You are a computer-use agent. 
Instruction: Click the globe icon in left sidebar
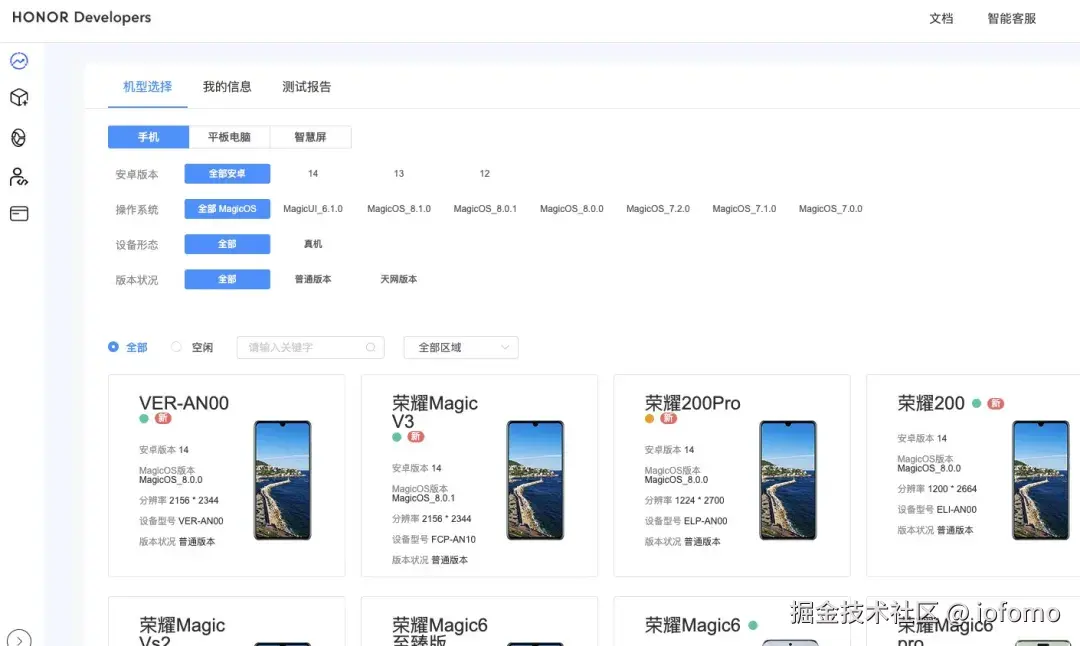(19, 137)
